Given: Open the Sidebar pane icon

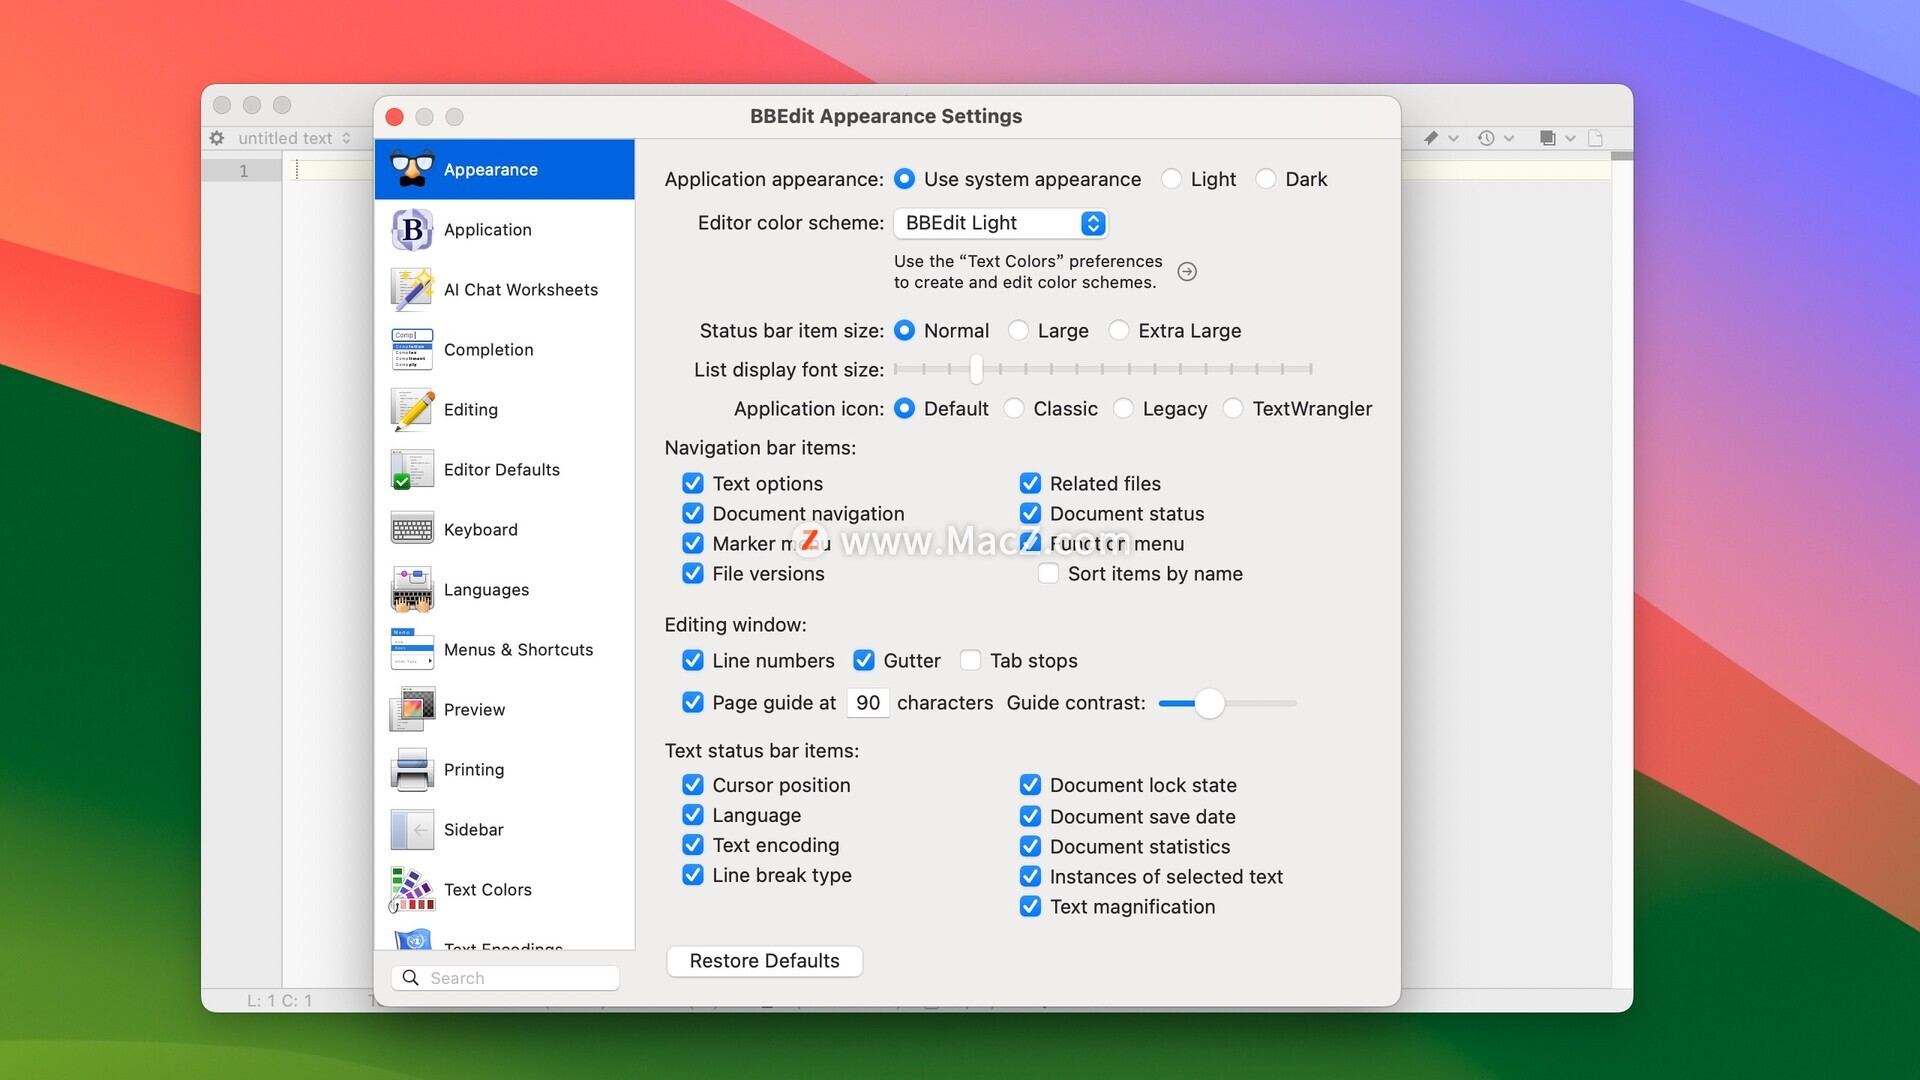Looking at the screenshot, I should 412,829.
